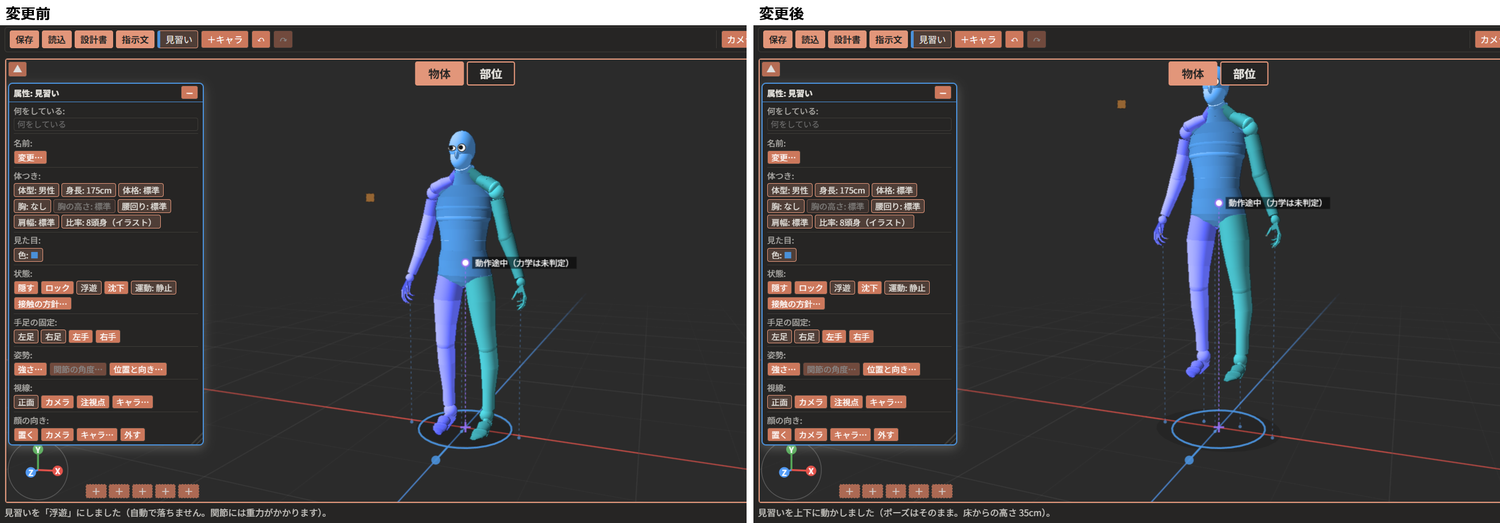Image resolution: width=1500 pixels, height=523 pixels.
Task: Toggle 左足 fixation in 変更前 panel
Action: 26,337
